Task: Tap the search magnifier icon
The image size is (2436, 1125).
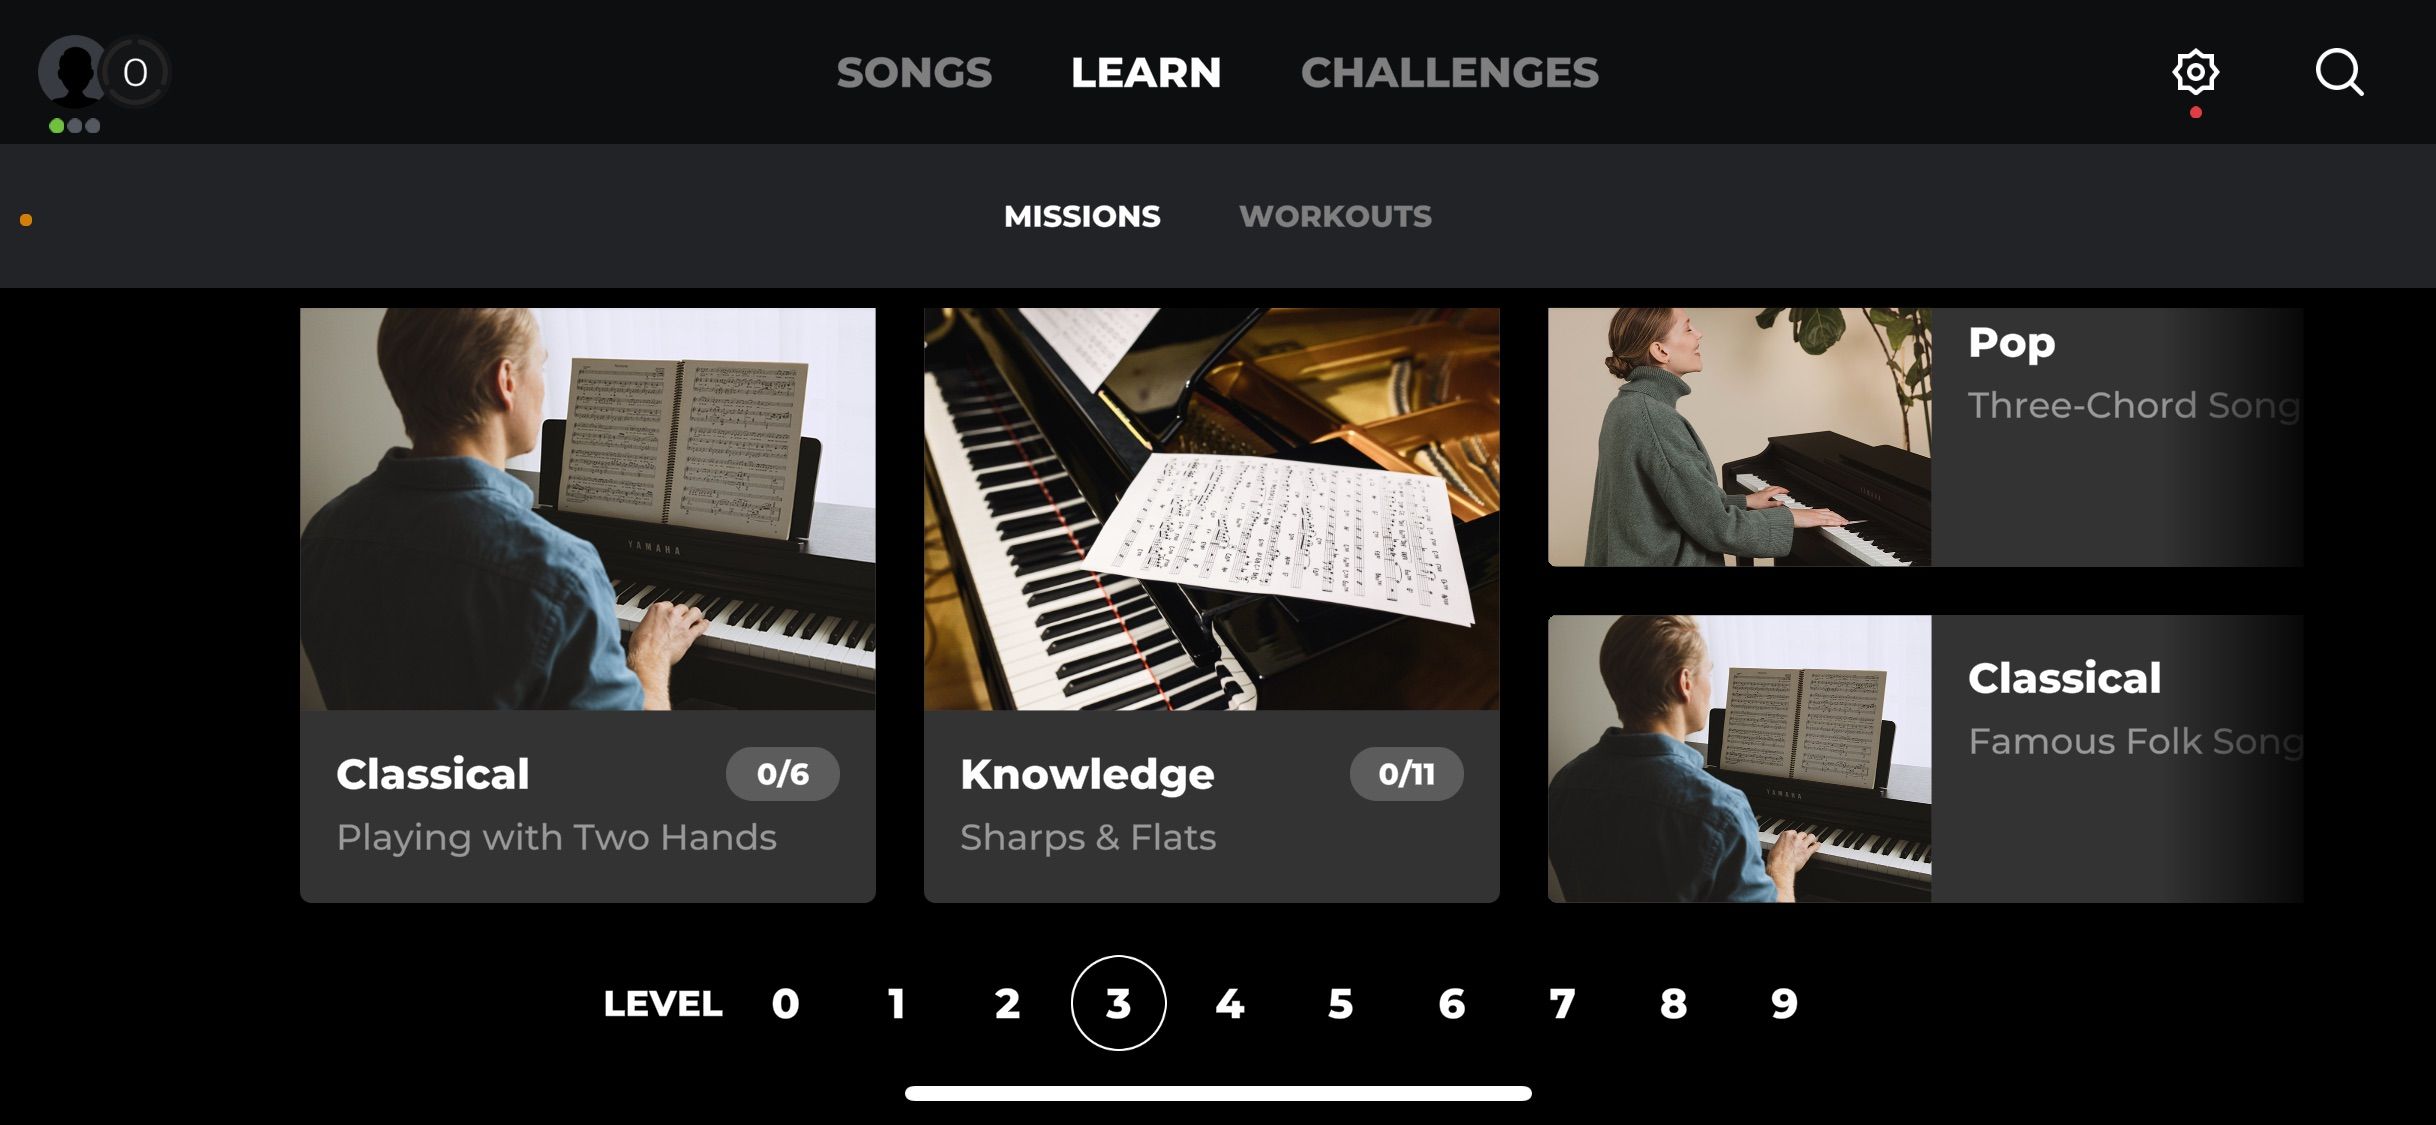Action: [x=2339, y=72]
